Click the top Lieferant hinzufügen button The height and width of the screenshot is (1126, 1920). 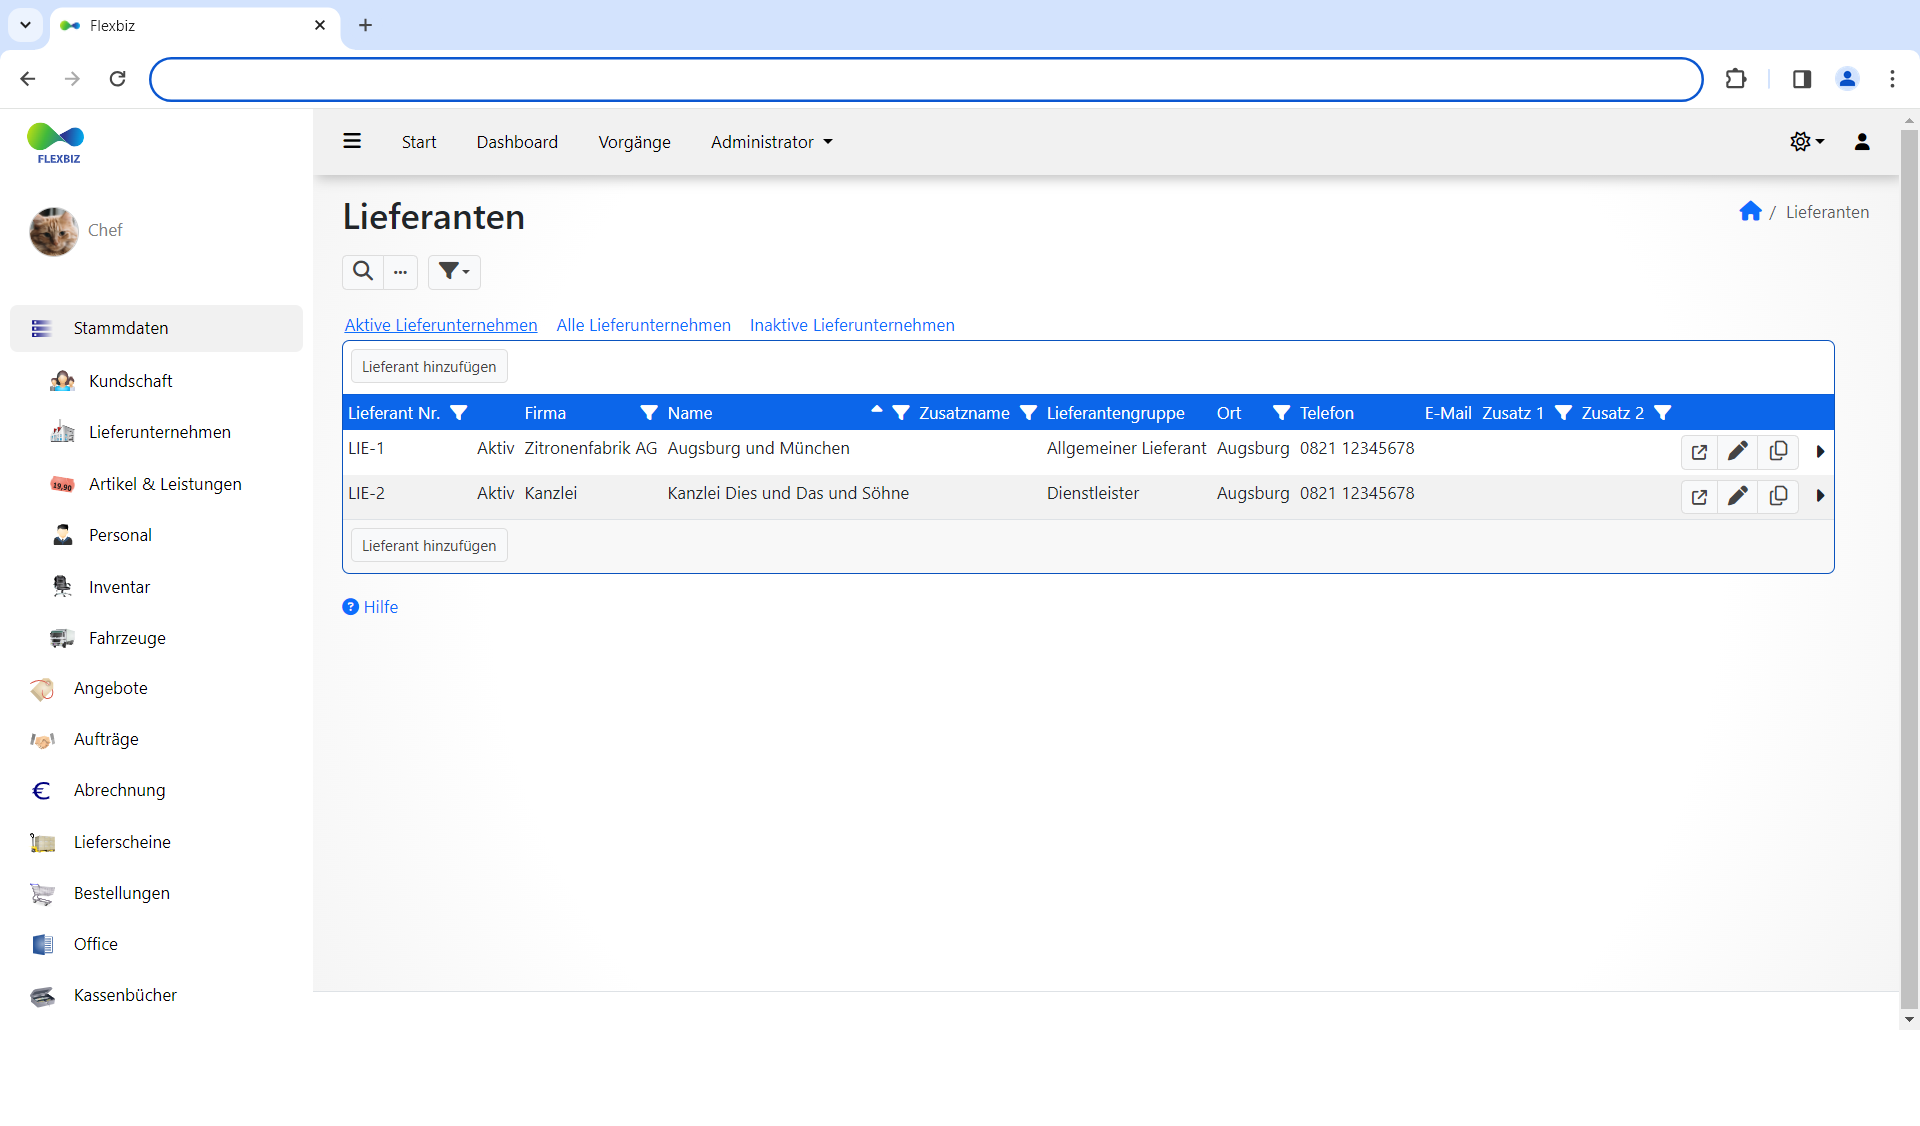click(x=429, y=367)
